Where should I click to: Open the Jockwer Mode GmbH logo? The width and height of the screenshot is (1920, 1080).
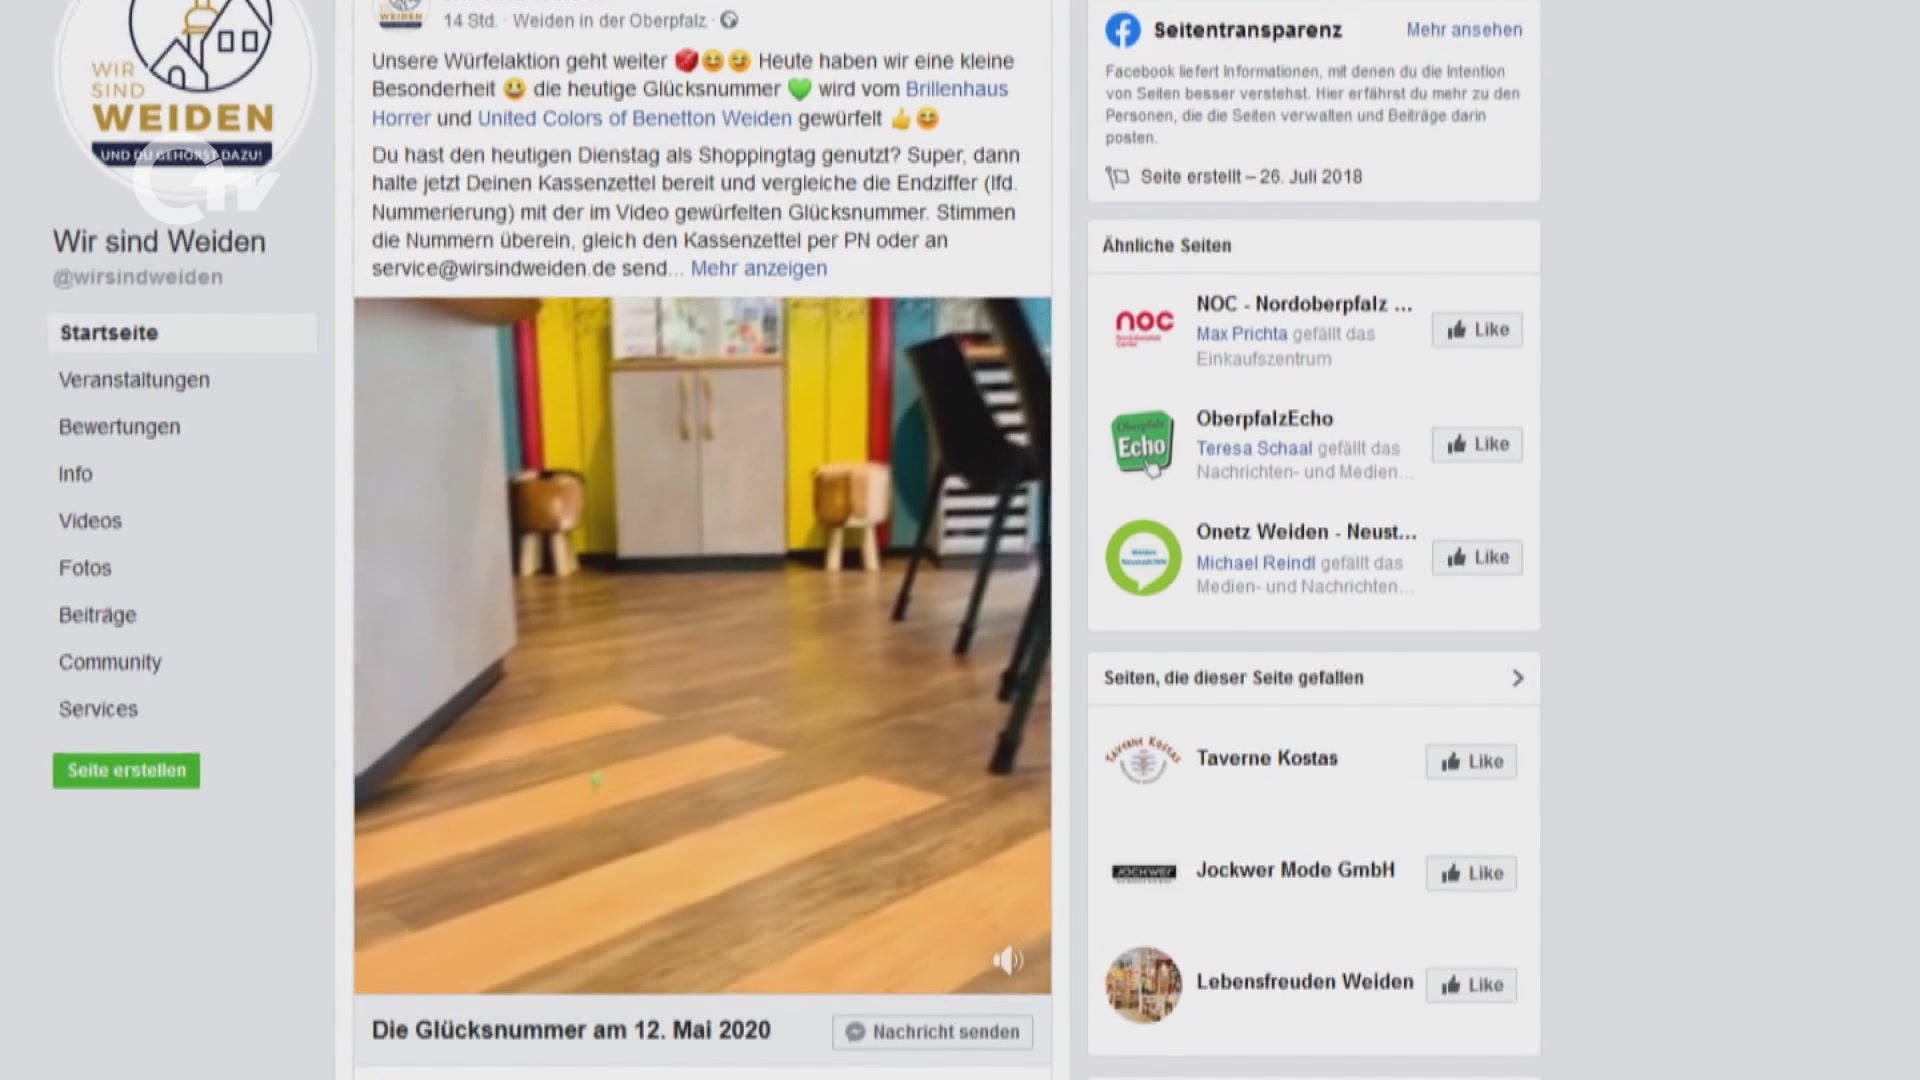tap(1144, 873)
